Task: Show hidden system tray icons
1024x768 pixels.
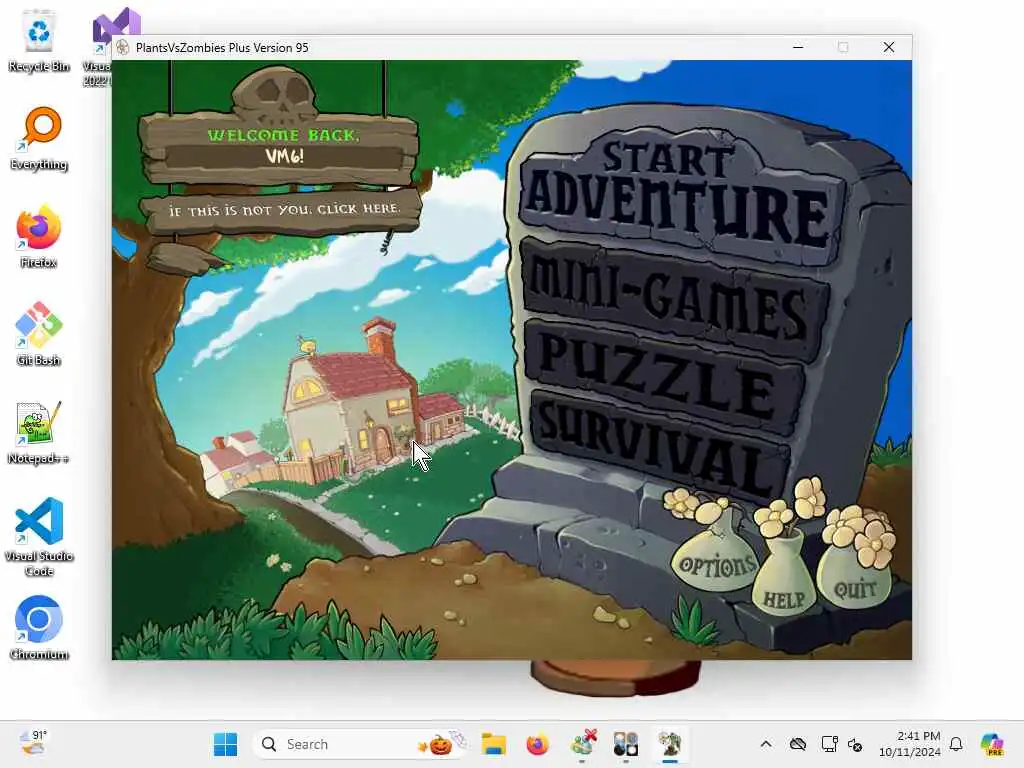Action: 766,744
